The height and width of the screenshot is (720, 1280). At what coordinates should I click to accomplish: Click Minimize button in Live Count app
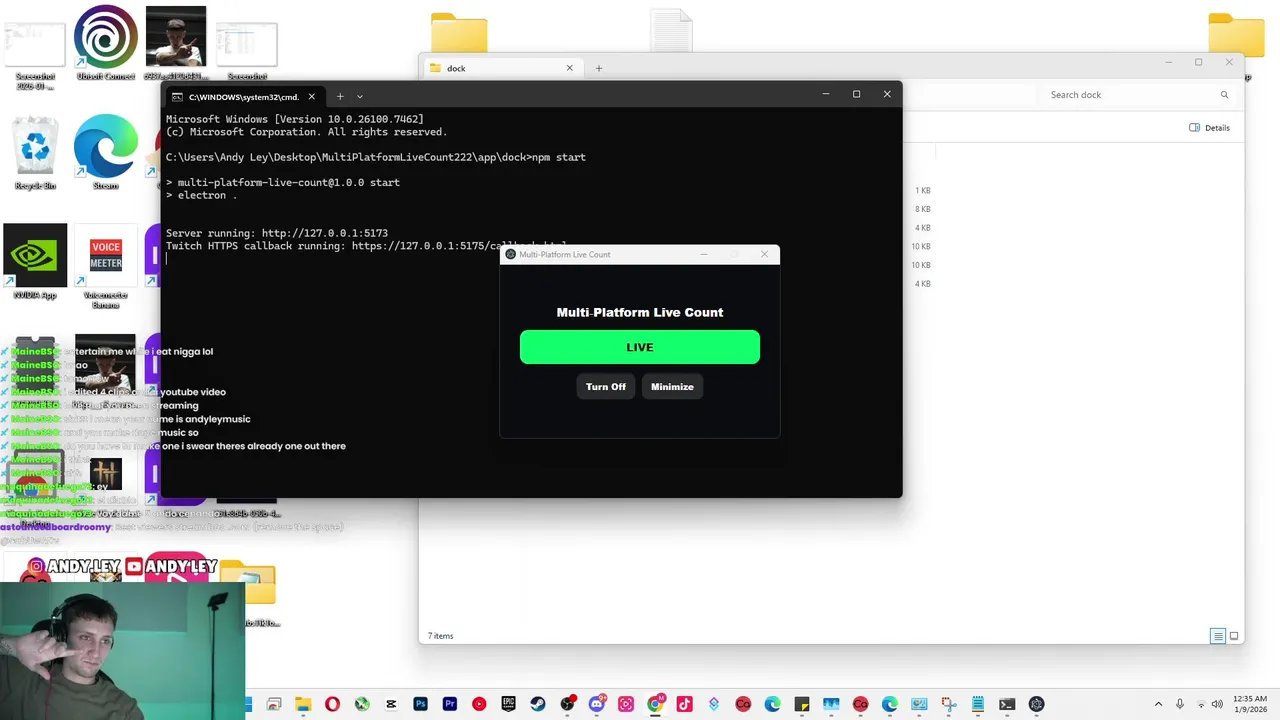(672, 387)
